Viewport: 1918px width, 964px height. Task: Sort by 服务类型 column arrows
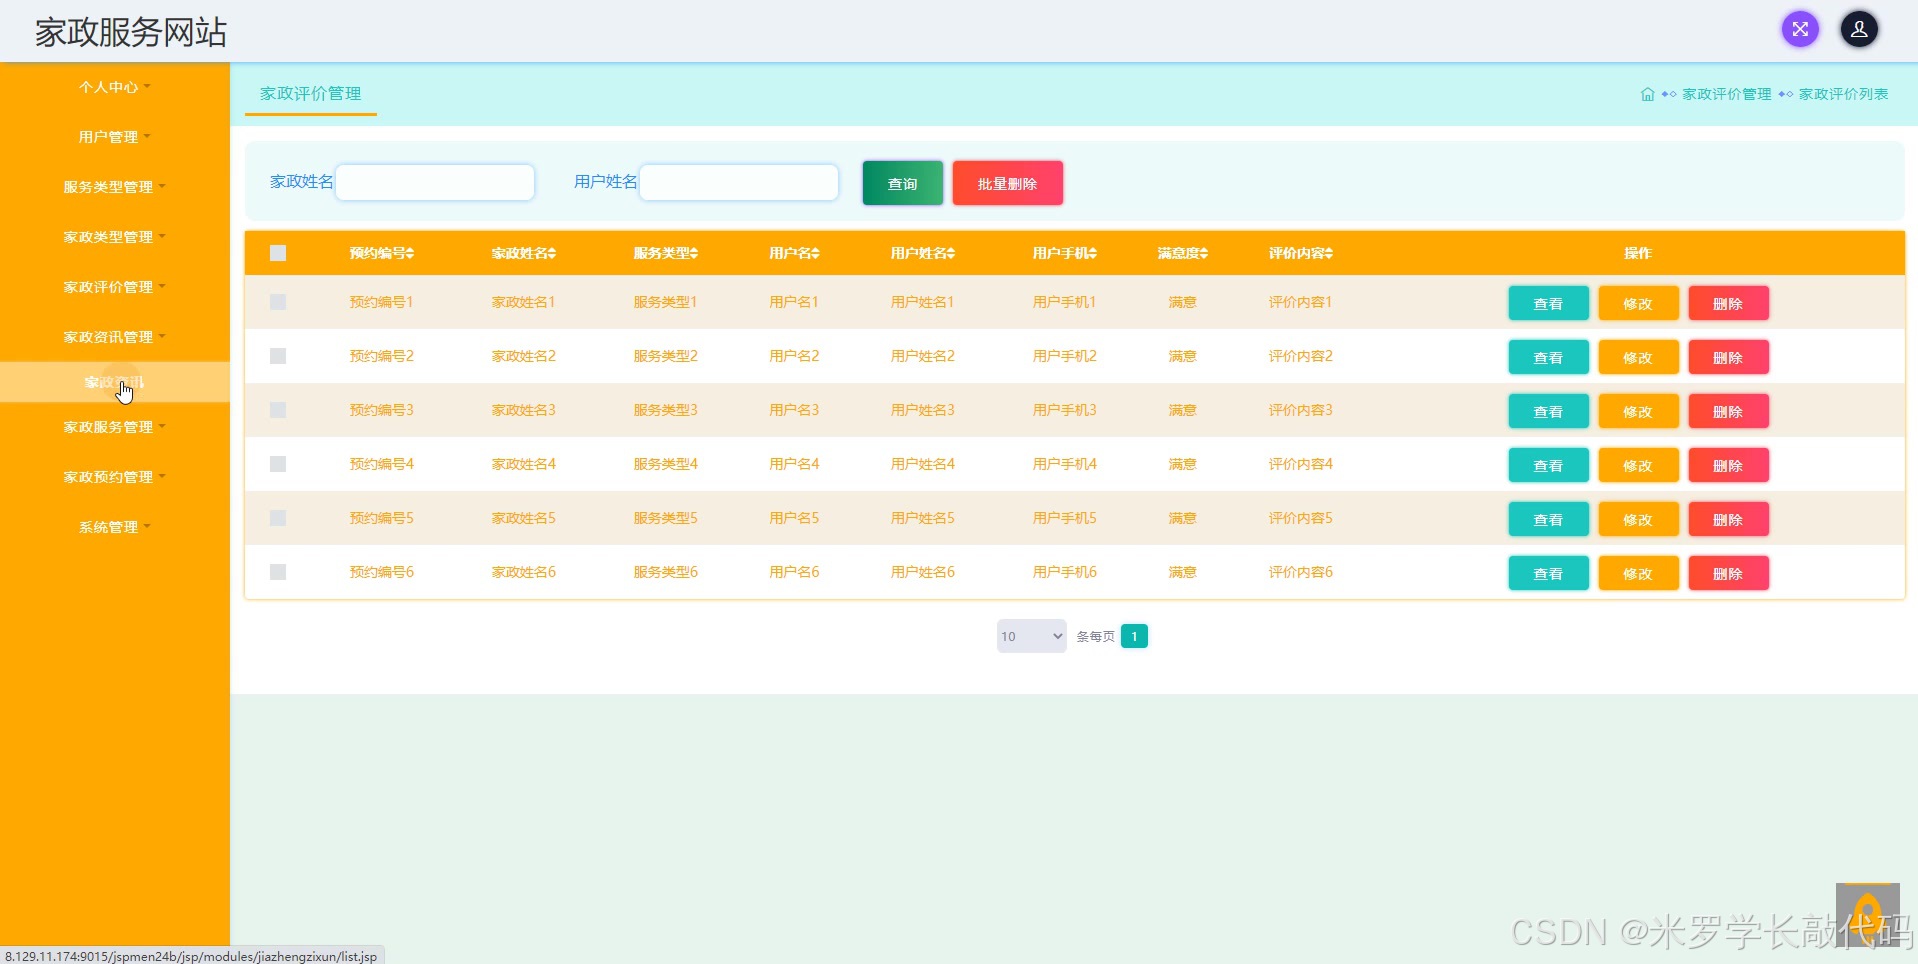coord(694,254)
